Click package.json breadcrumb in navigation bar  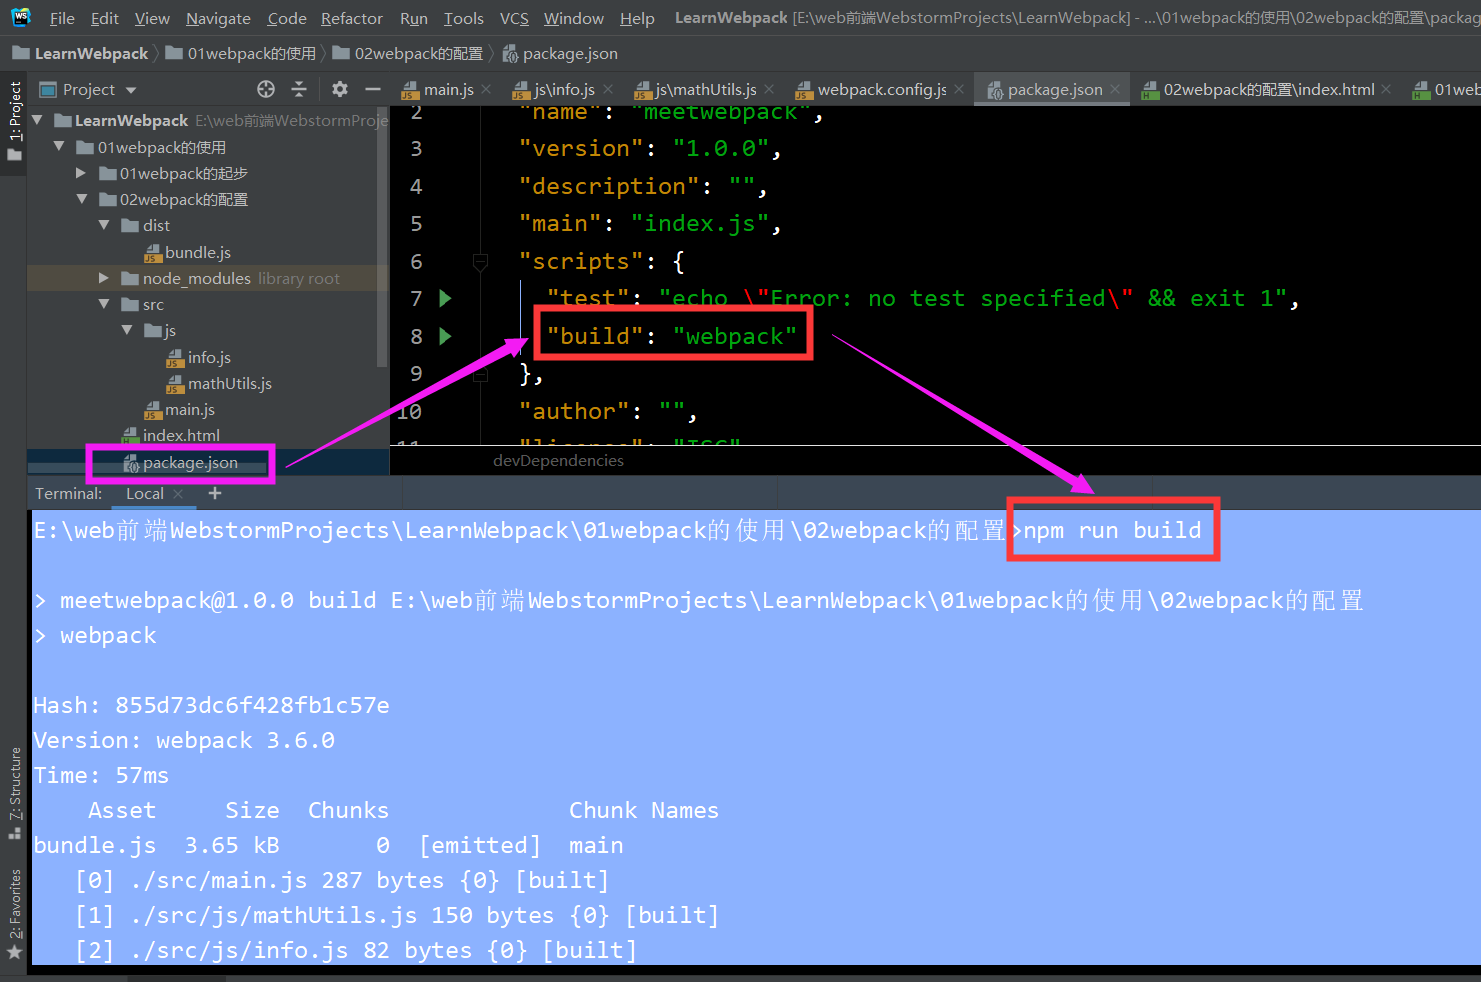click(560, 53)
